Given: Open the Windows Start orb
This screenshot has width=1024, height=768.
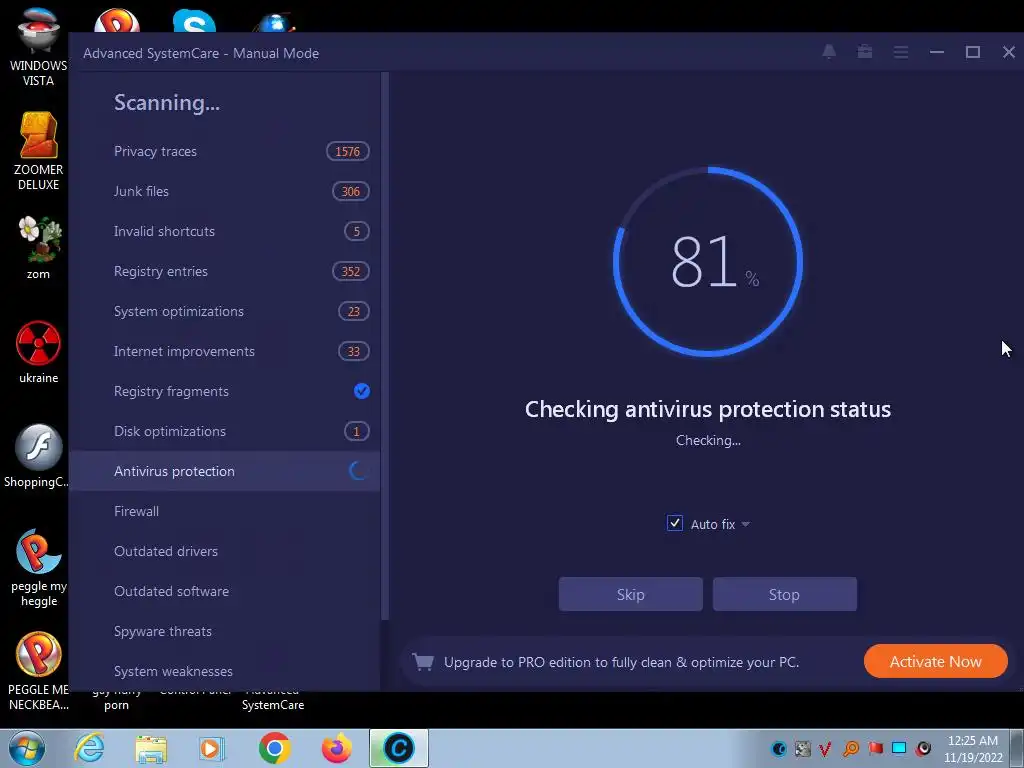Looking at the screenshot, I should [x=27, y=748].
